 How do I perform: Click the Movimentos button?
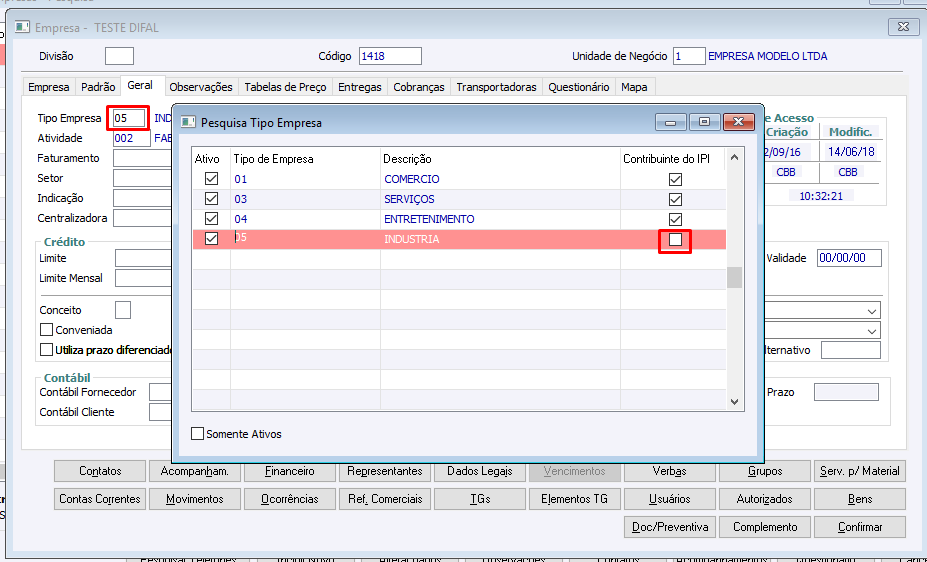click(195, 499)
